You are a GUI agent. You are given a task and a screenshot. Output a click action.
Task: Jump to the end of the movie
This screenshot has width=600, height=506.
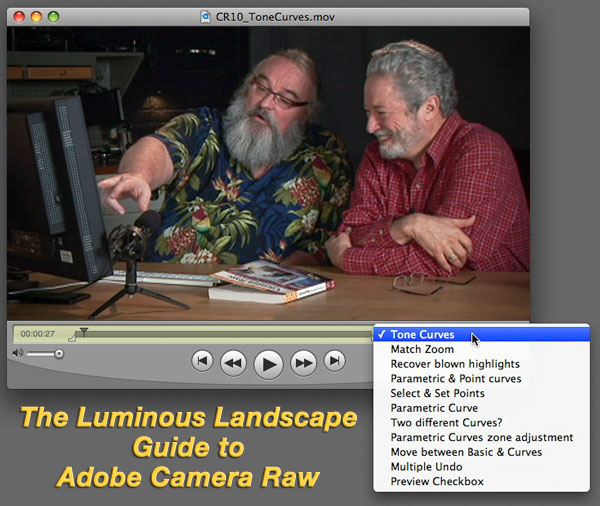334,361
